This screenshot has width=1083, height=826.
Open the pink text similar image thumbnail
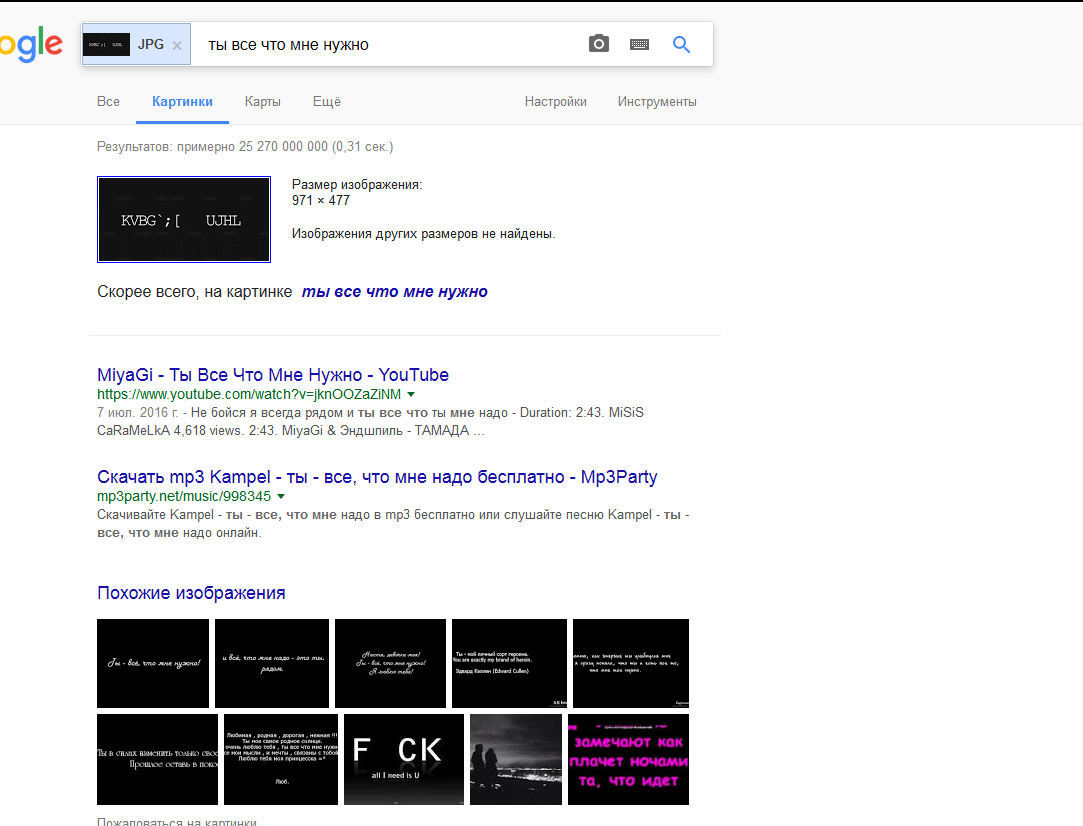pos(629,760)
